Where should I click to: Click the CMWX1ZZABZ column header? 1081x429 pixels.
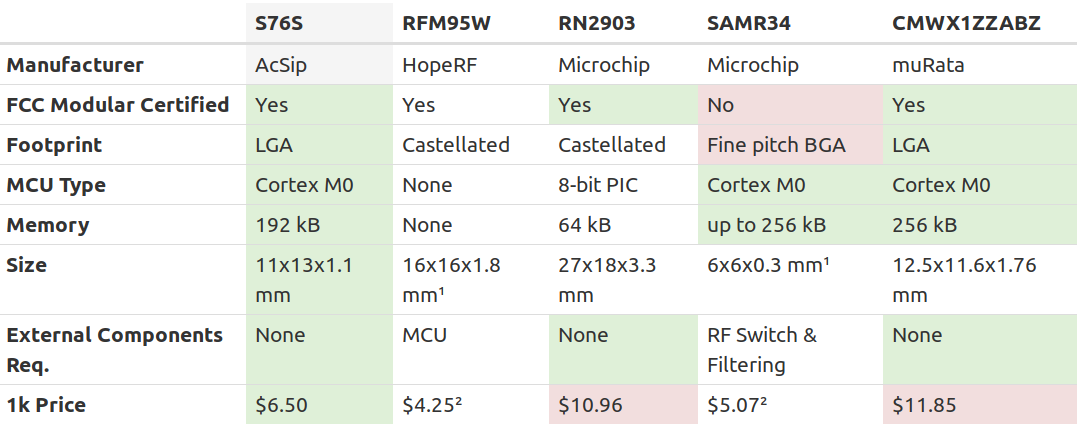point(980,23)
